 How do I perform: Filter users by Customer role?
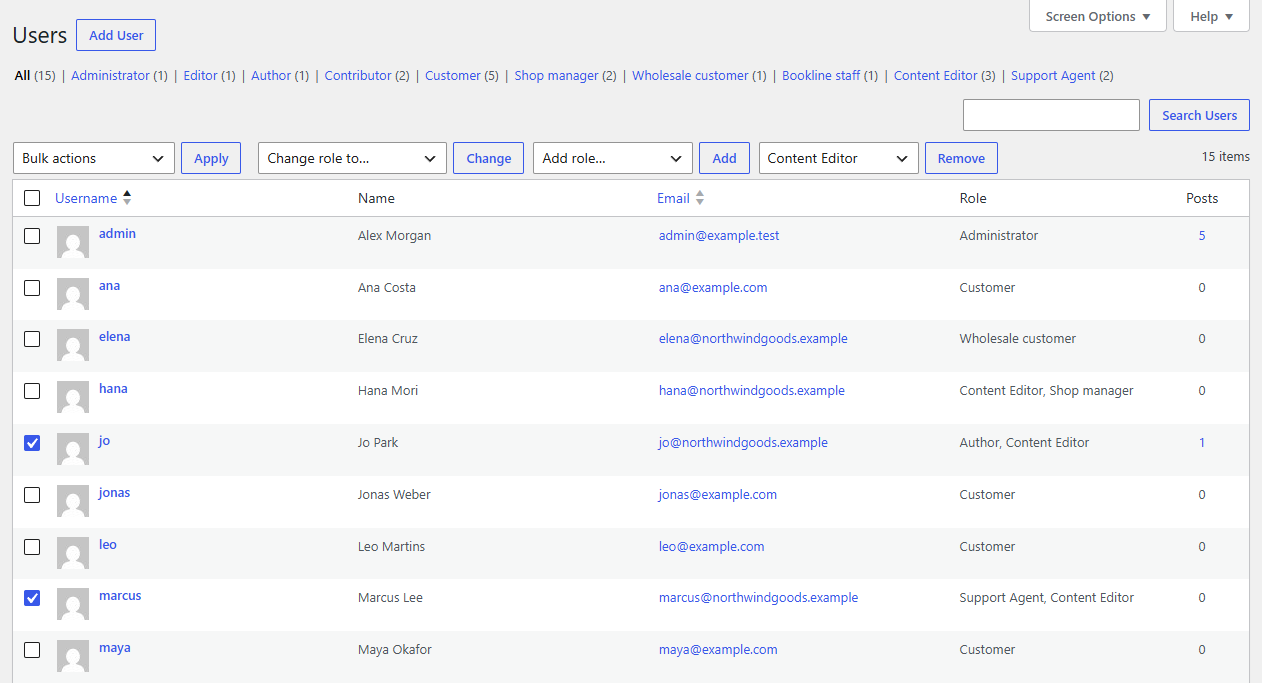(453, 75)
